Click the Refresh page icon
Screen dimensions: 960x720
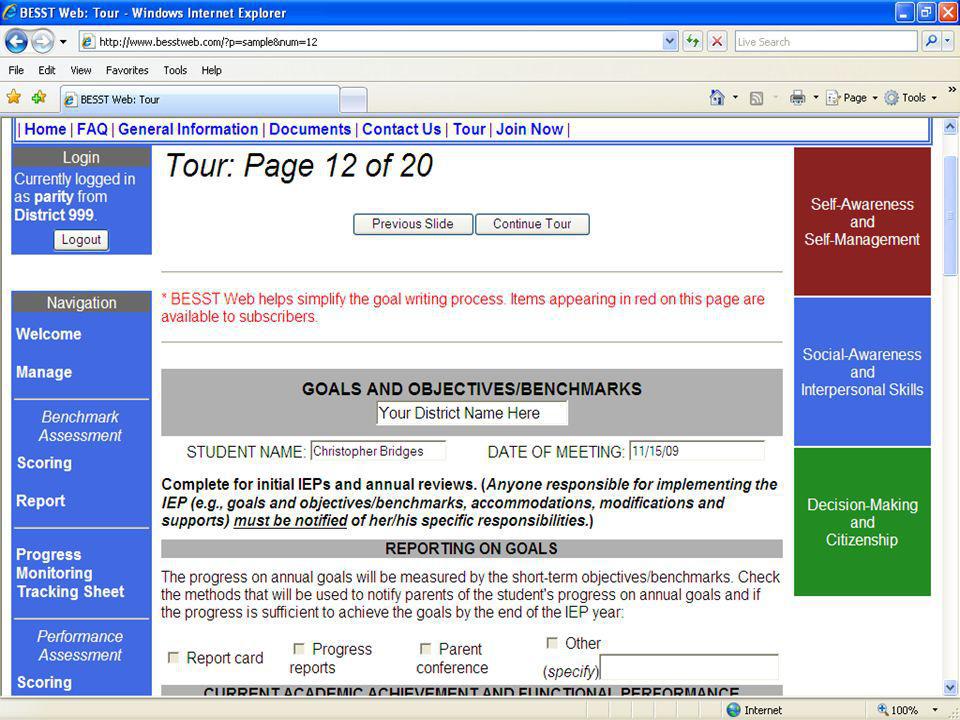(x=692, y=42)
